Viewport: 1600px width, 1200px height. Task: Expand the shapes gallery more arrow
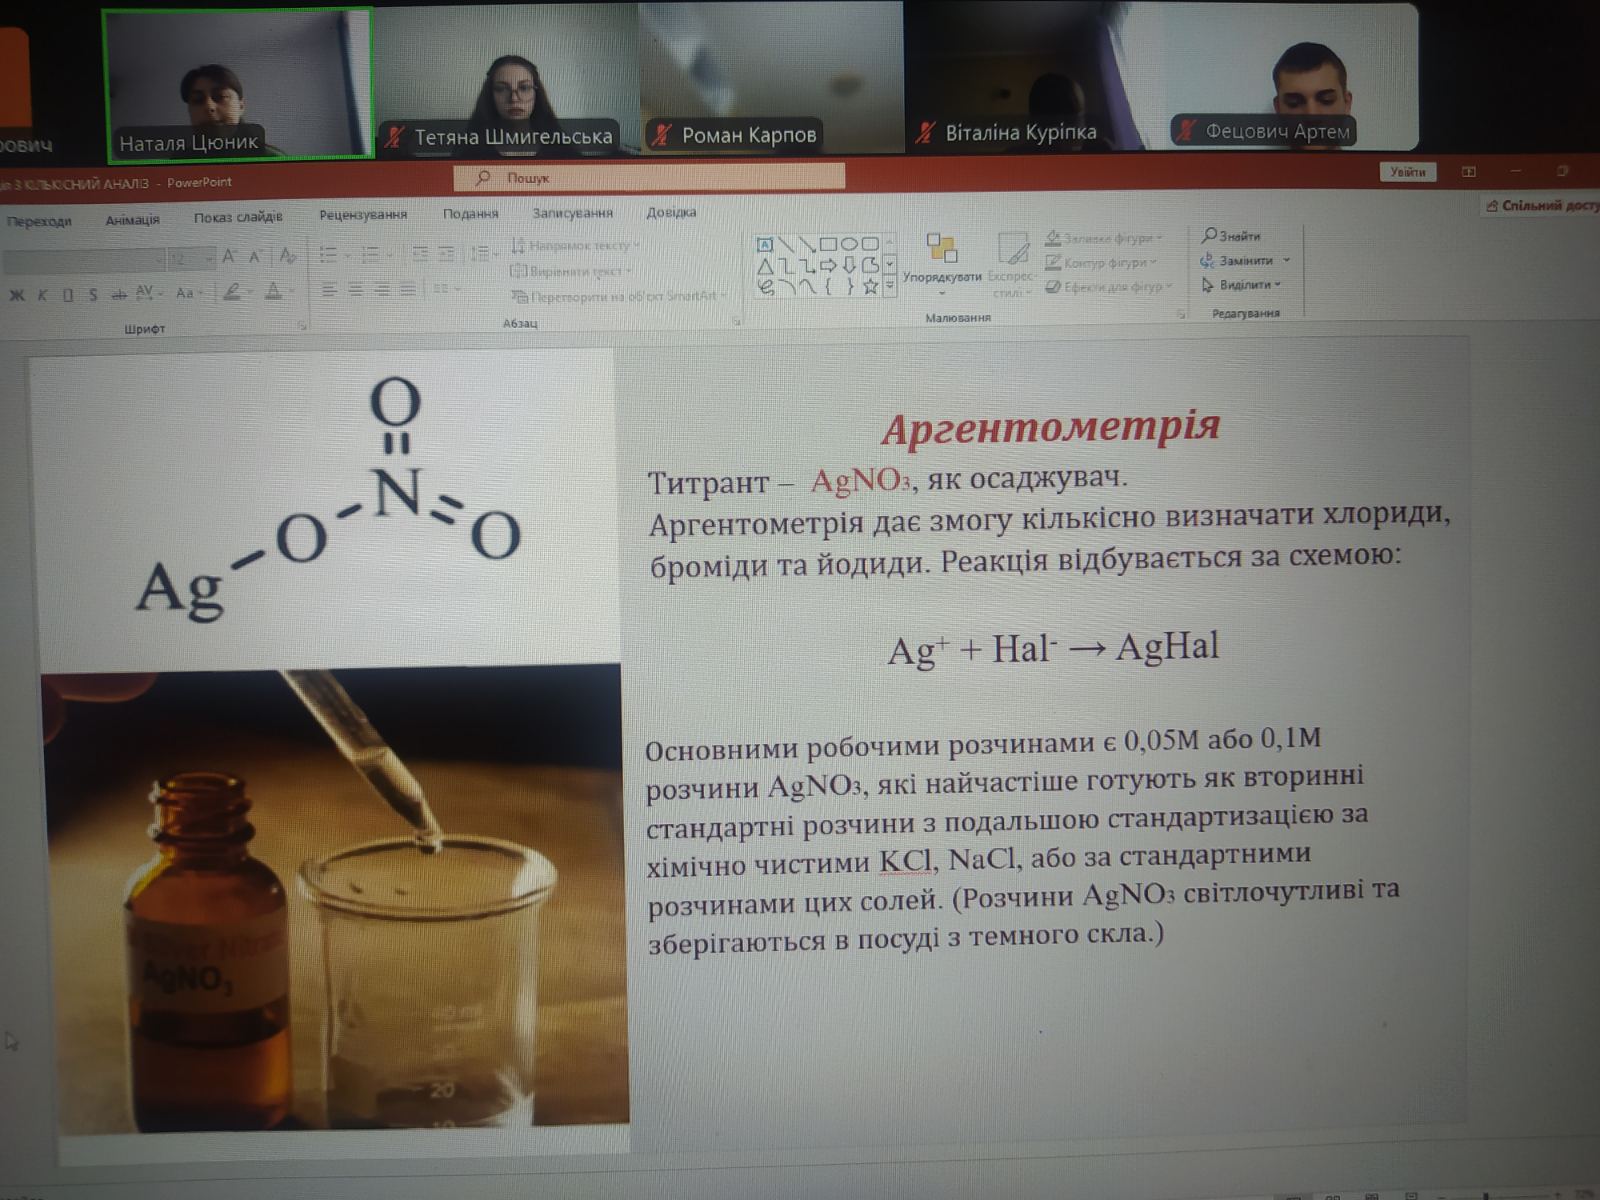coord(890,287)
